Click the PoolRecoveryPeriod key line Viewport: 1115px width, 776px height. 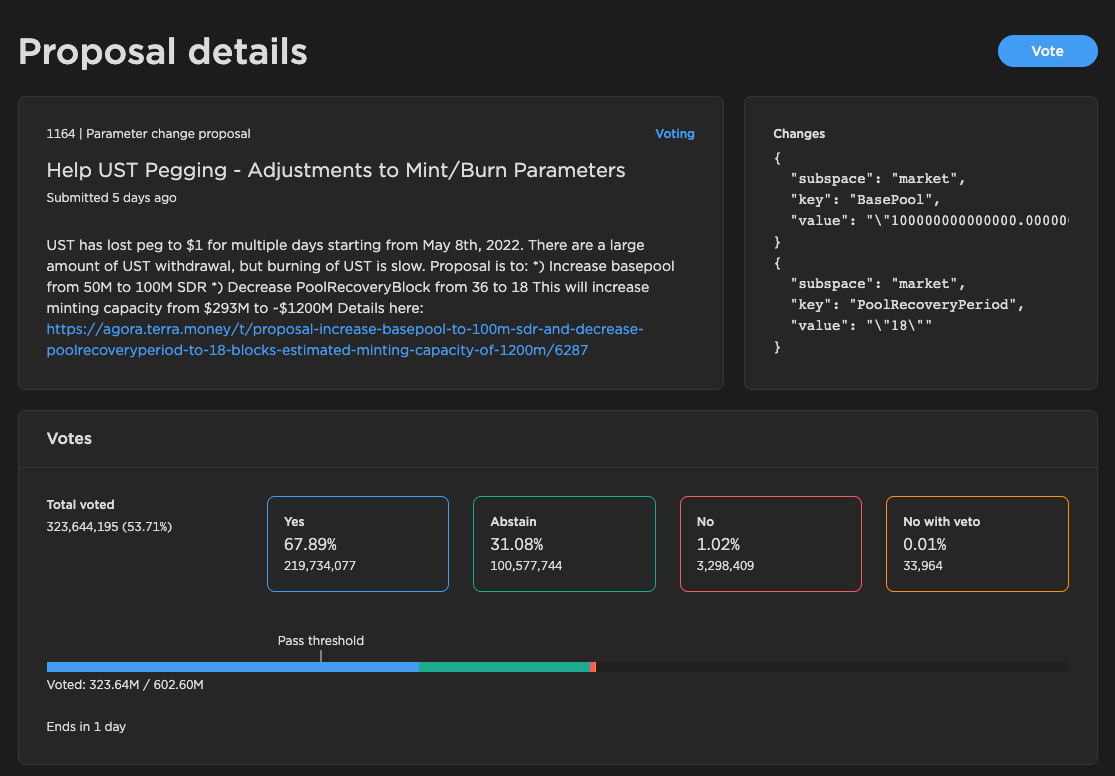(907, 304)
